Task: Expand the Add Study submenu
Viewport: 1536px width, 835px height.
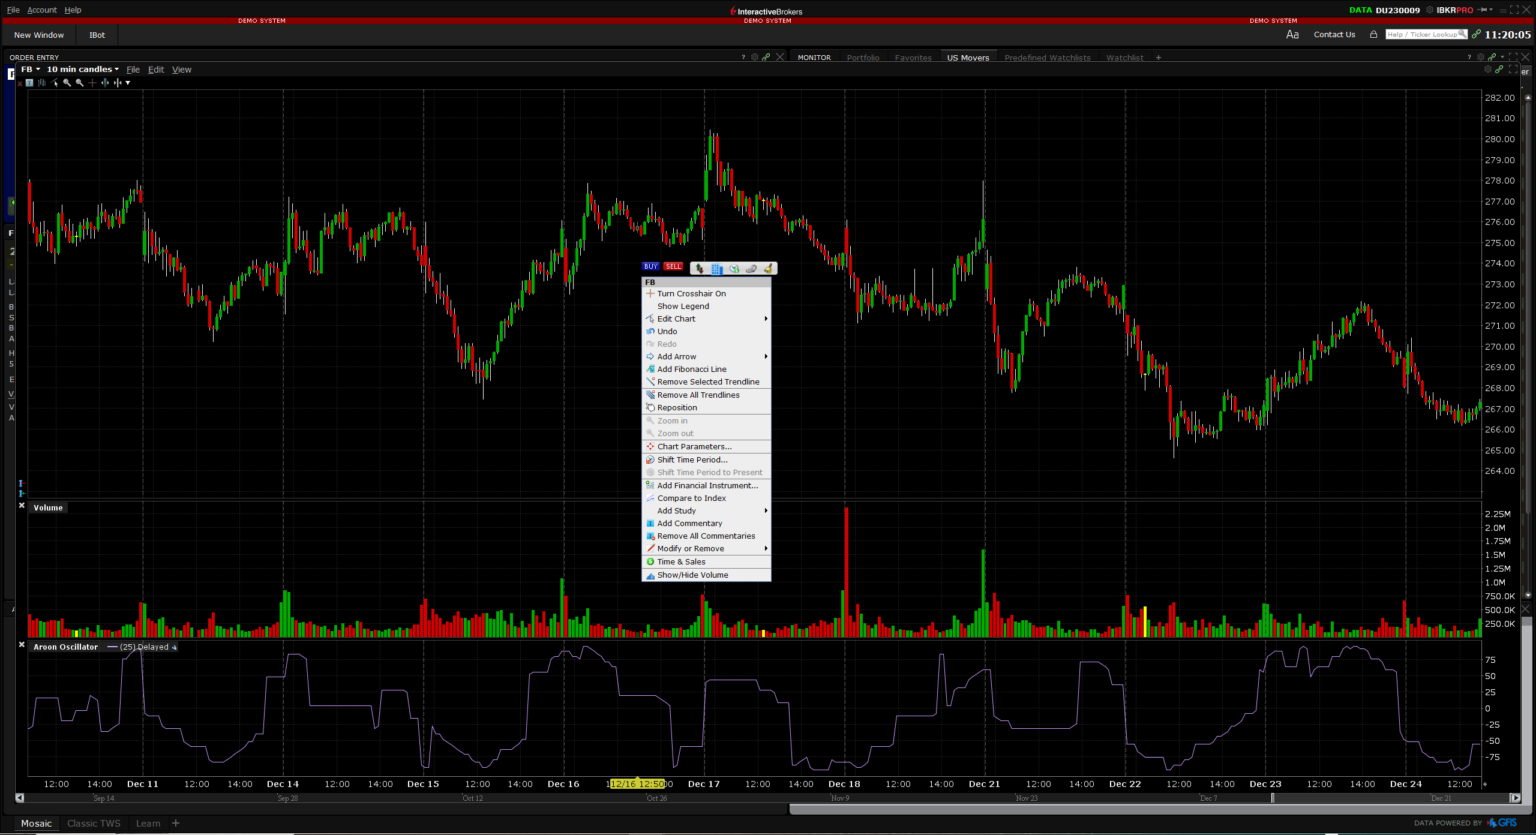Action: pyautogui.click(x=676, y=510)
